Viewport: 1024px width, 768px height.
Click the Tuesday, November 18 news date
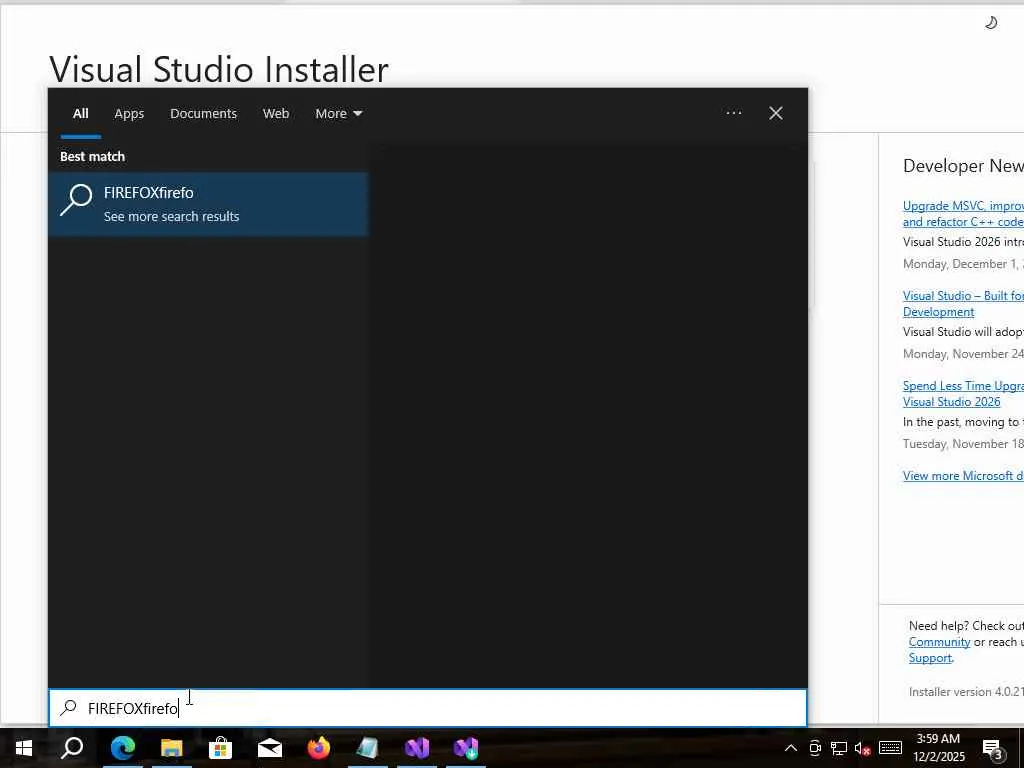click(x=963, y=444)
